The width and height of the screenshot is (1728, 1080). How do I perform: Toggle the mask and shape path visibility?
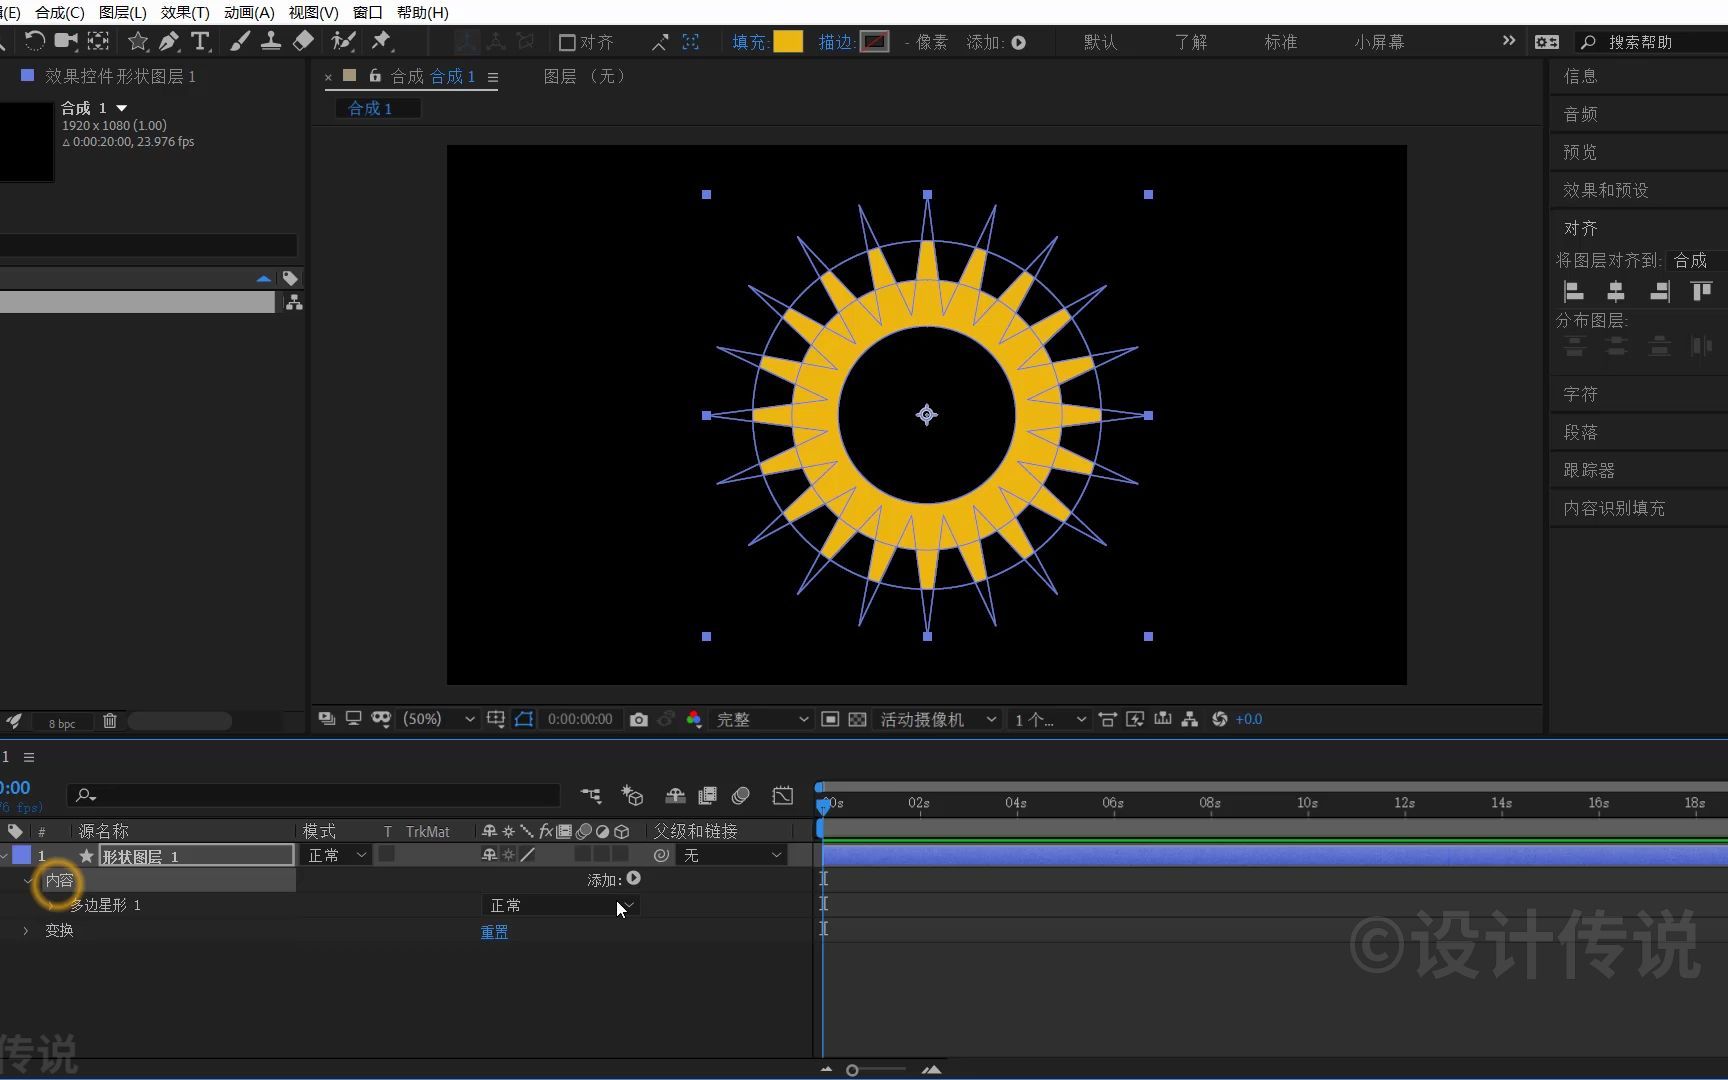click(524, 719)
